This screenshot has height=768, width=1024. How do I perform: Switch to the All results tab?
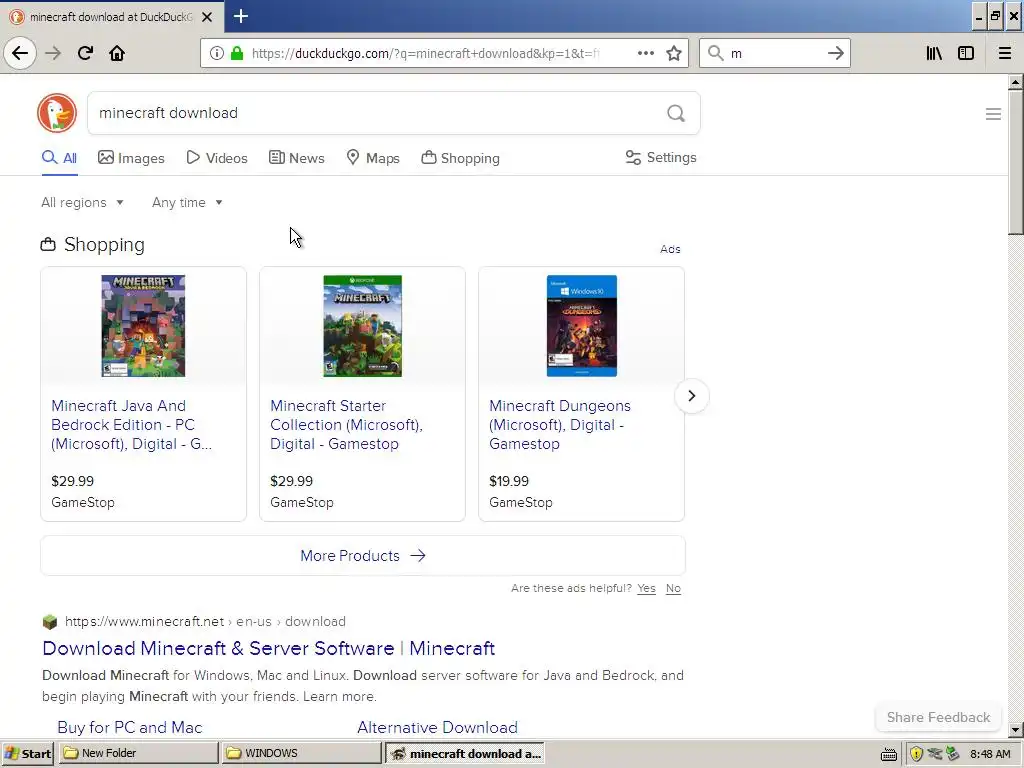click(59, 158)
